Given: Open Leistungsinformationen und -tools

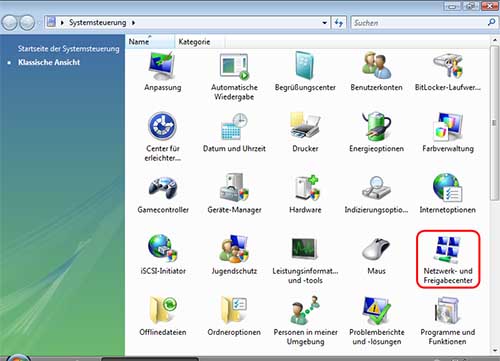Looking at the screenshot, I should pyautogui.click(x=305, y=260).
